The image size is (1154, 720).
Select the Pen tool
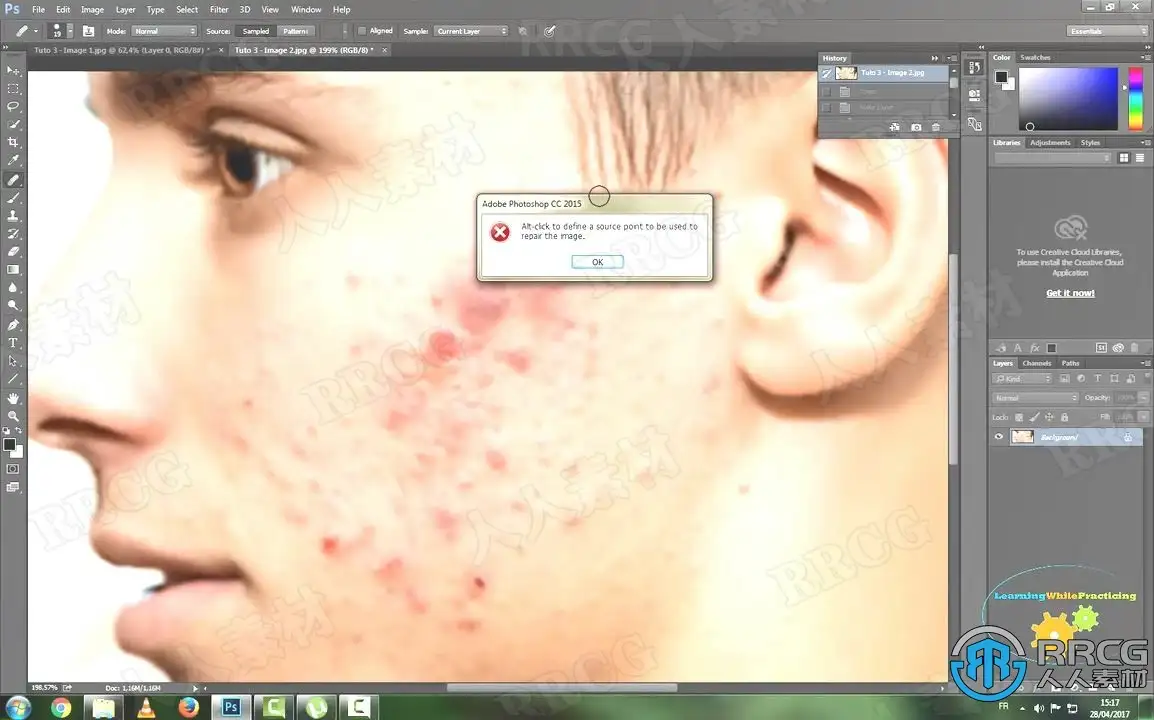point(13,325)
